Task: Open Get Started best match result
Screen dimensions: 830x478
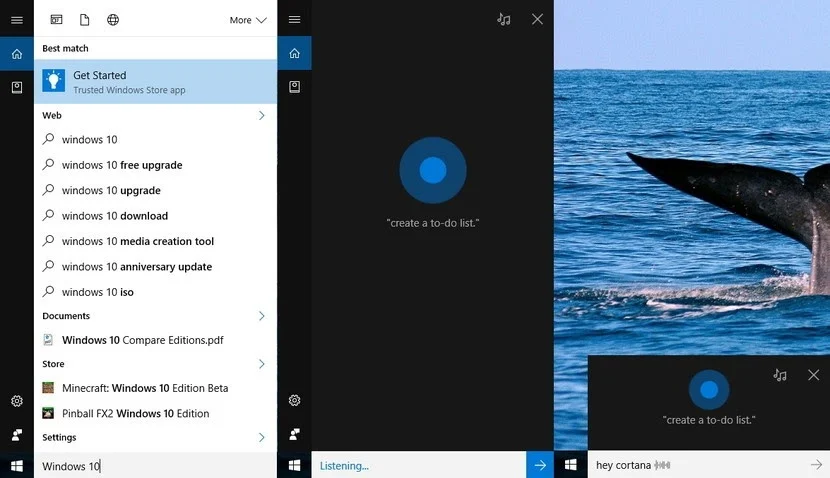Action: [x=156, y=82]
